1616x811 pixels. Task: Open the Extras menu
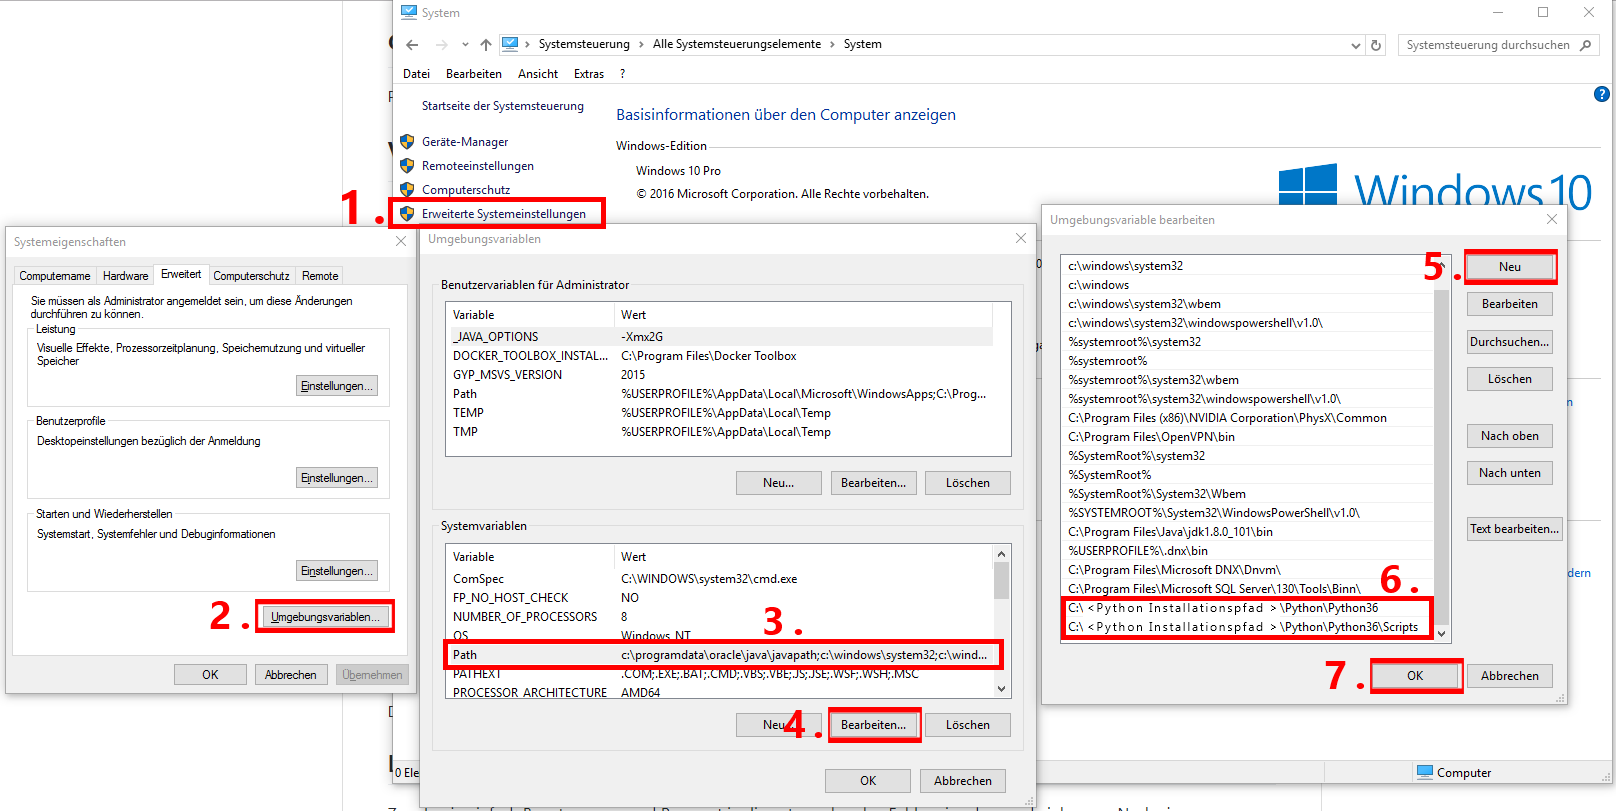pos(589,74)
